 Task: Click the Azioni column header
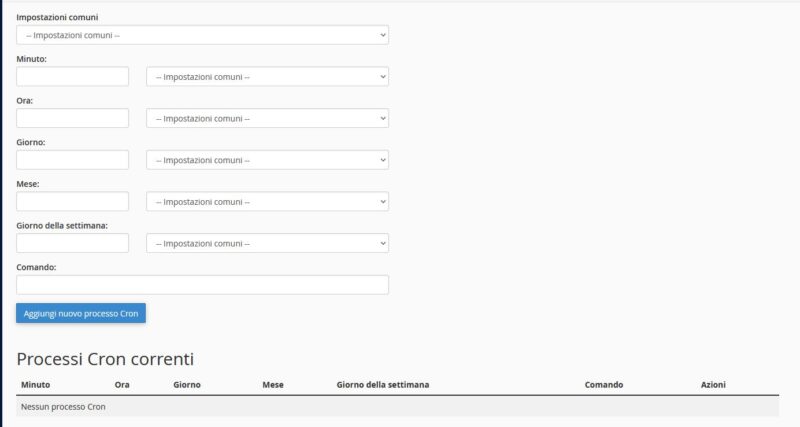pos(713,385)
